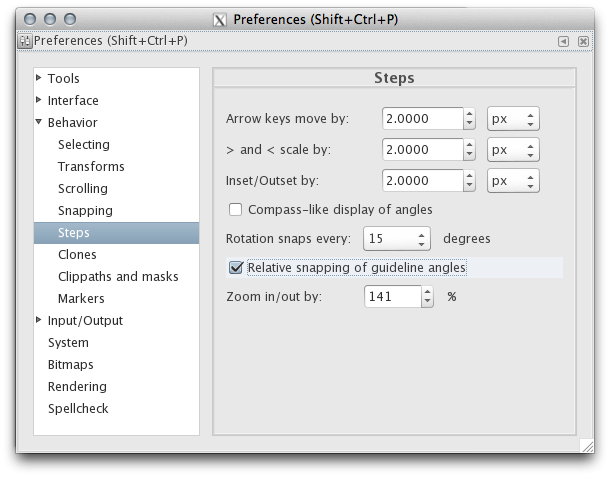Image resolution: width=610 pixels, height=477 pixels.
Task: Open the Rotation snaps every dropdown
Action: (397, 238)
